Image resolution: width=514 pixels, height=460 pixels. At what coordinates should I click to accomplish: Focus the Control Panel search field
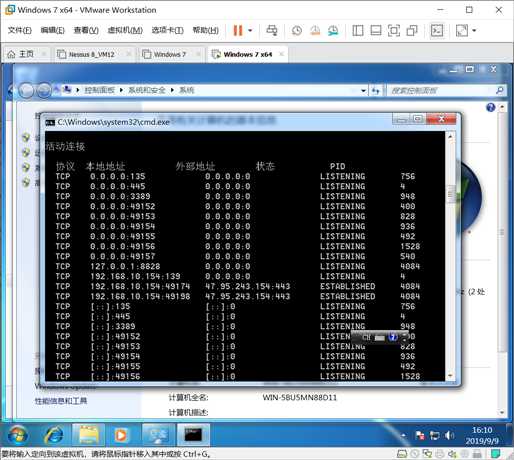click(x=442, y=90)
